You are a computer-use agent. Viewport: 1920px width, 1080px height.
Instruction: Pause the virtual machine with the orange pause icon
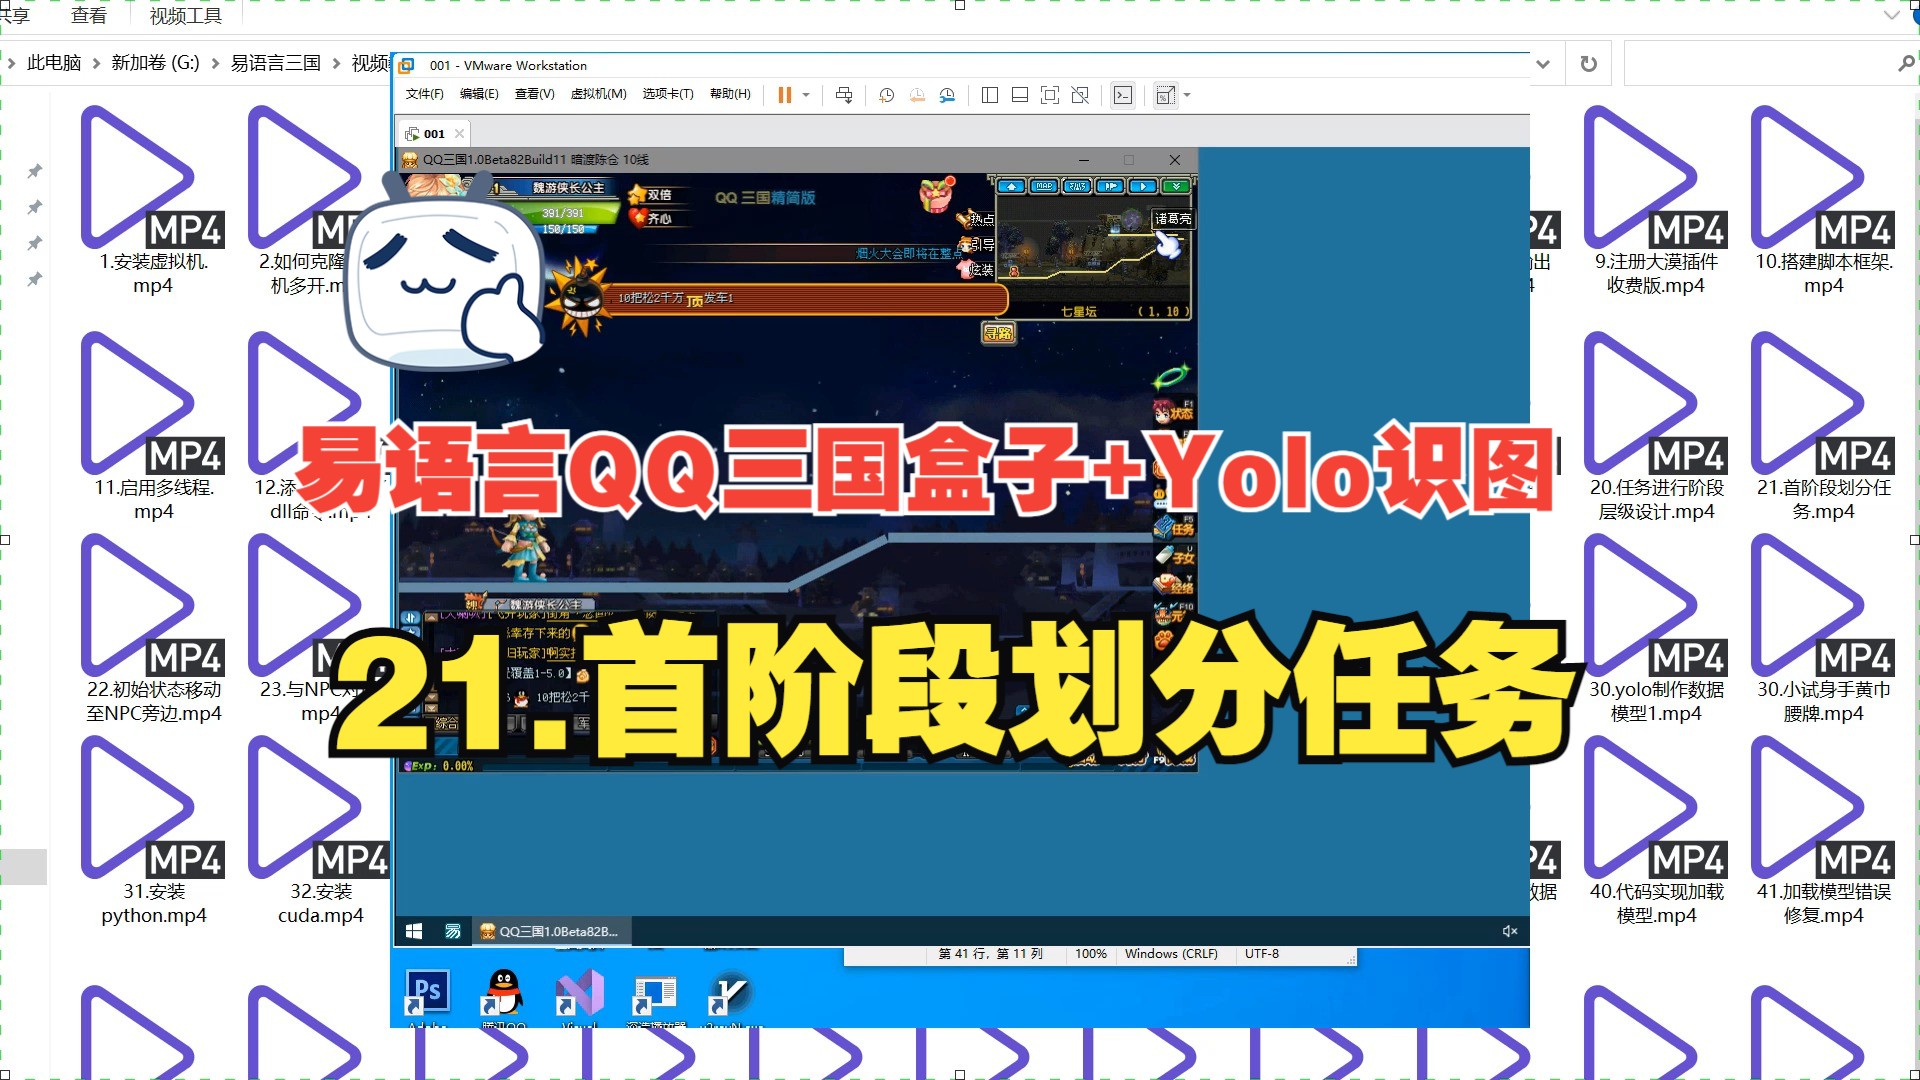click(x=785, y=95)
